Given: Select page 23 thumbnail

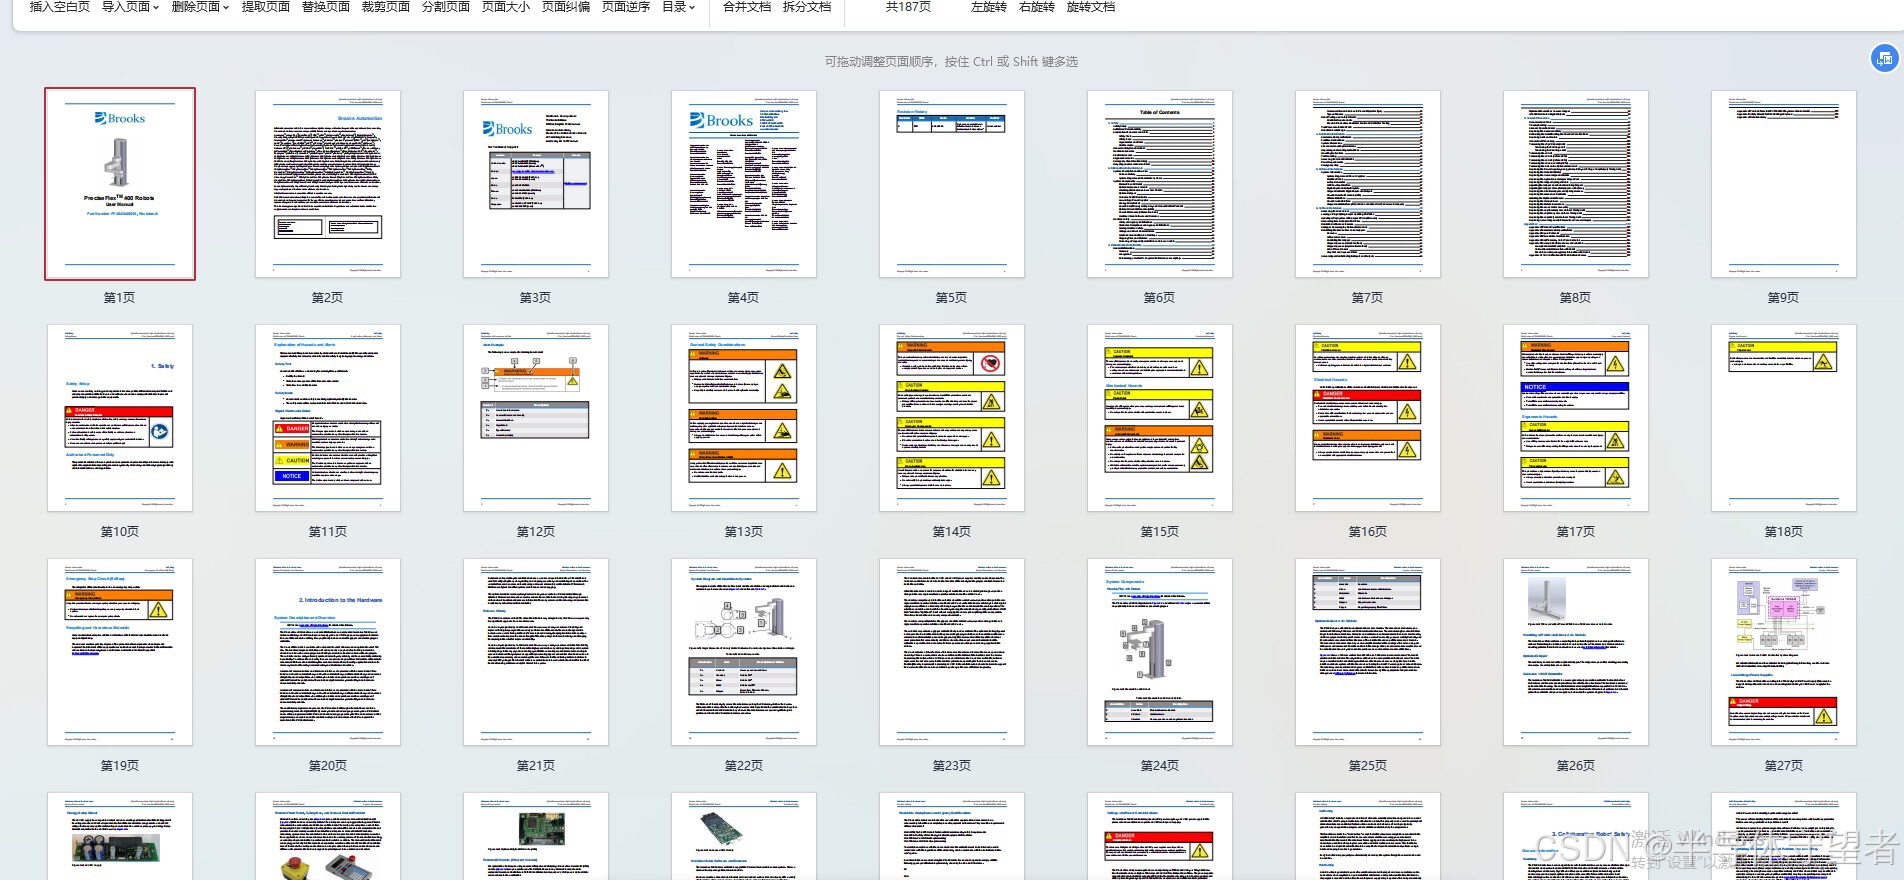Looking at the screenshot, I should pos(952,652).
